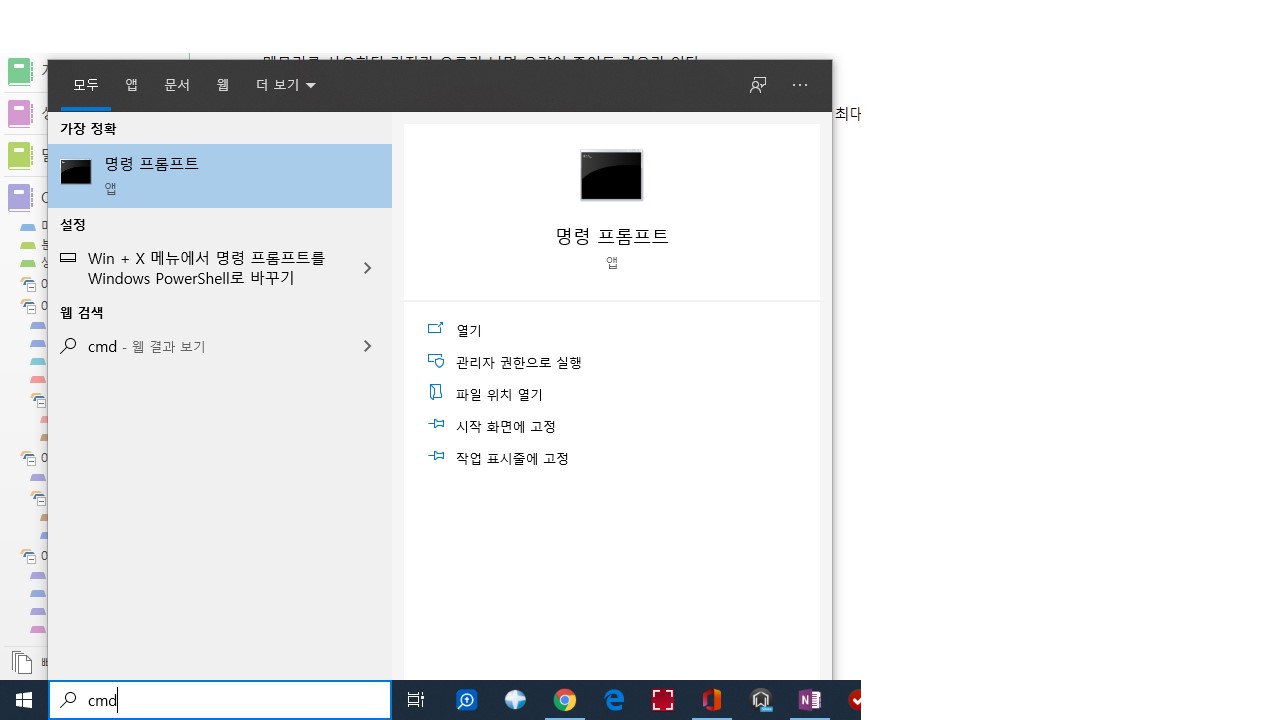Open the Windows Start button
The height and width of the screenshot is (720, 1280).
[x=24, y=700]
